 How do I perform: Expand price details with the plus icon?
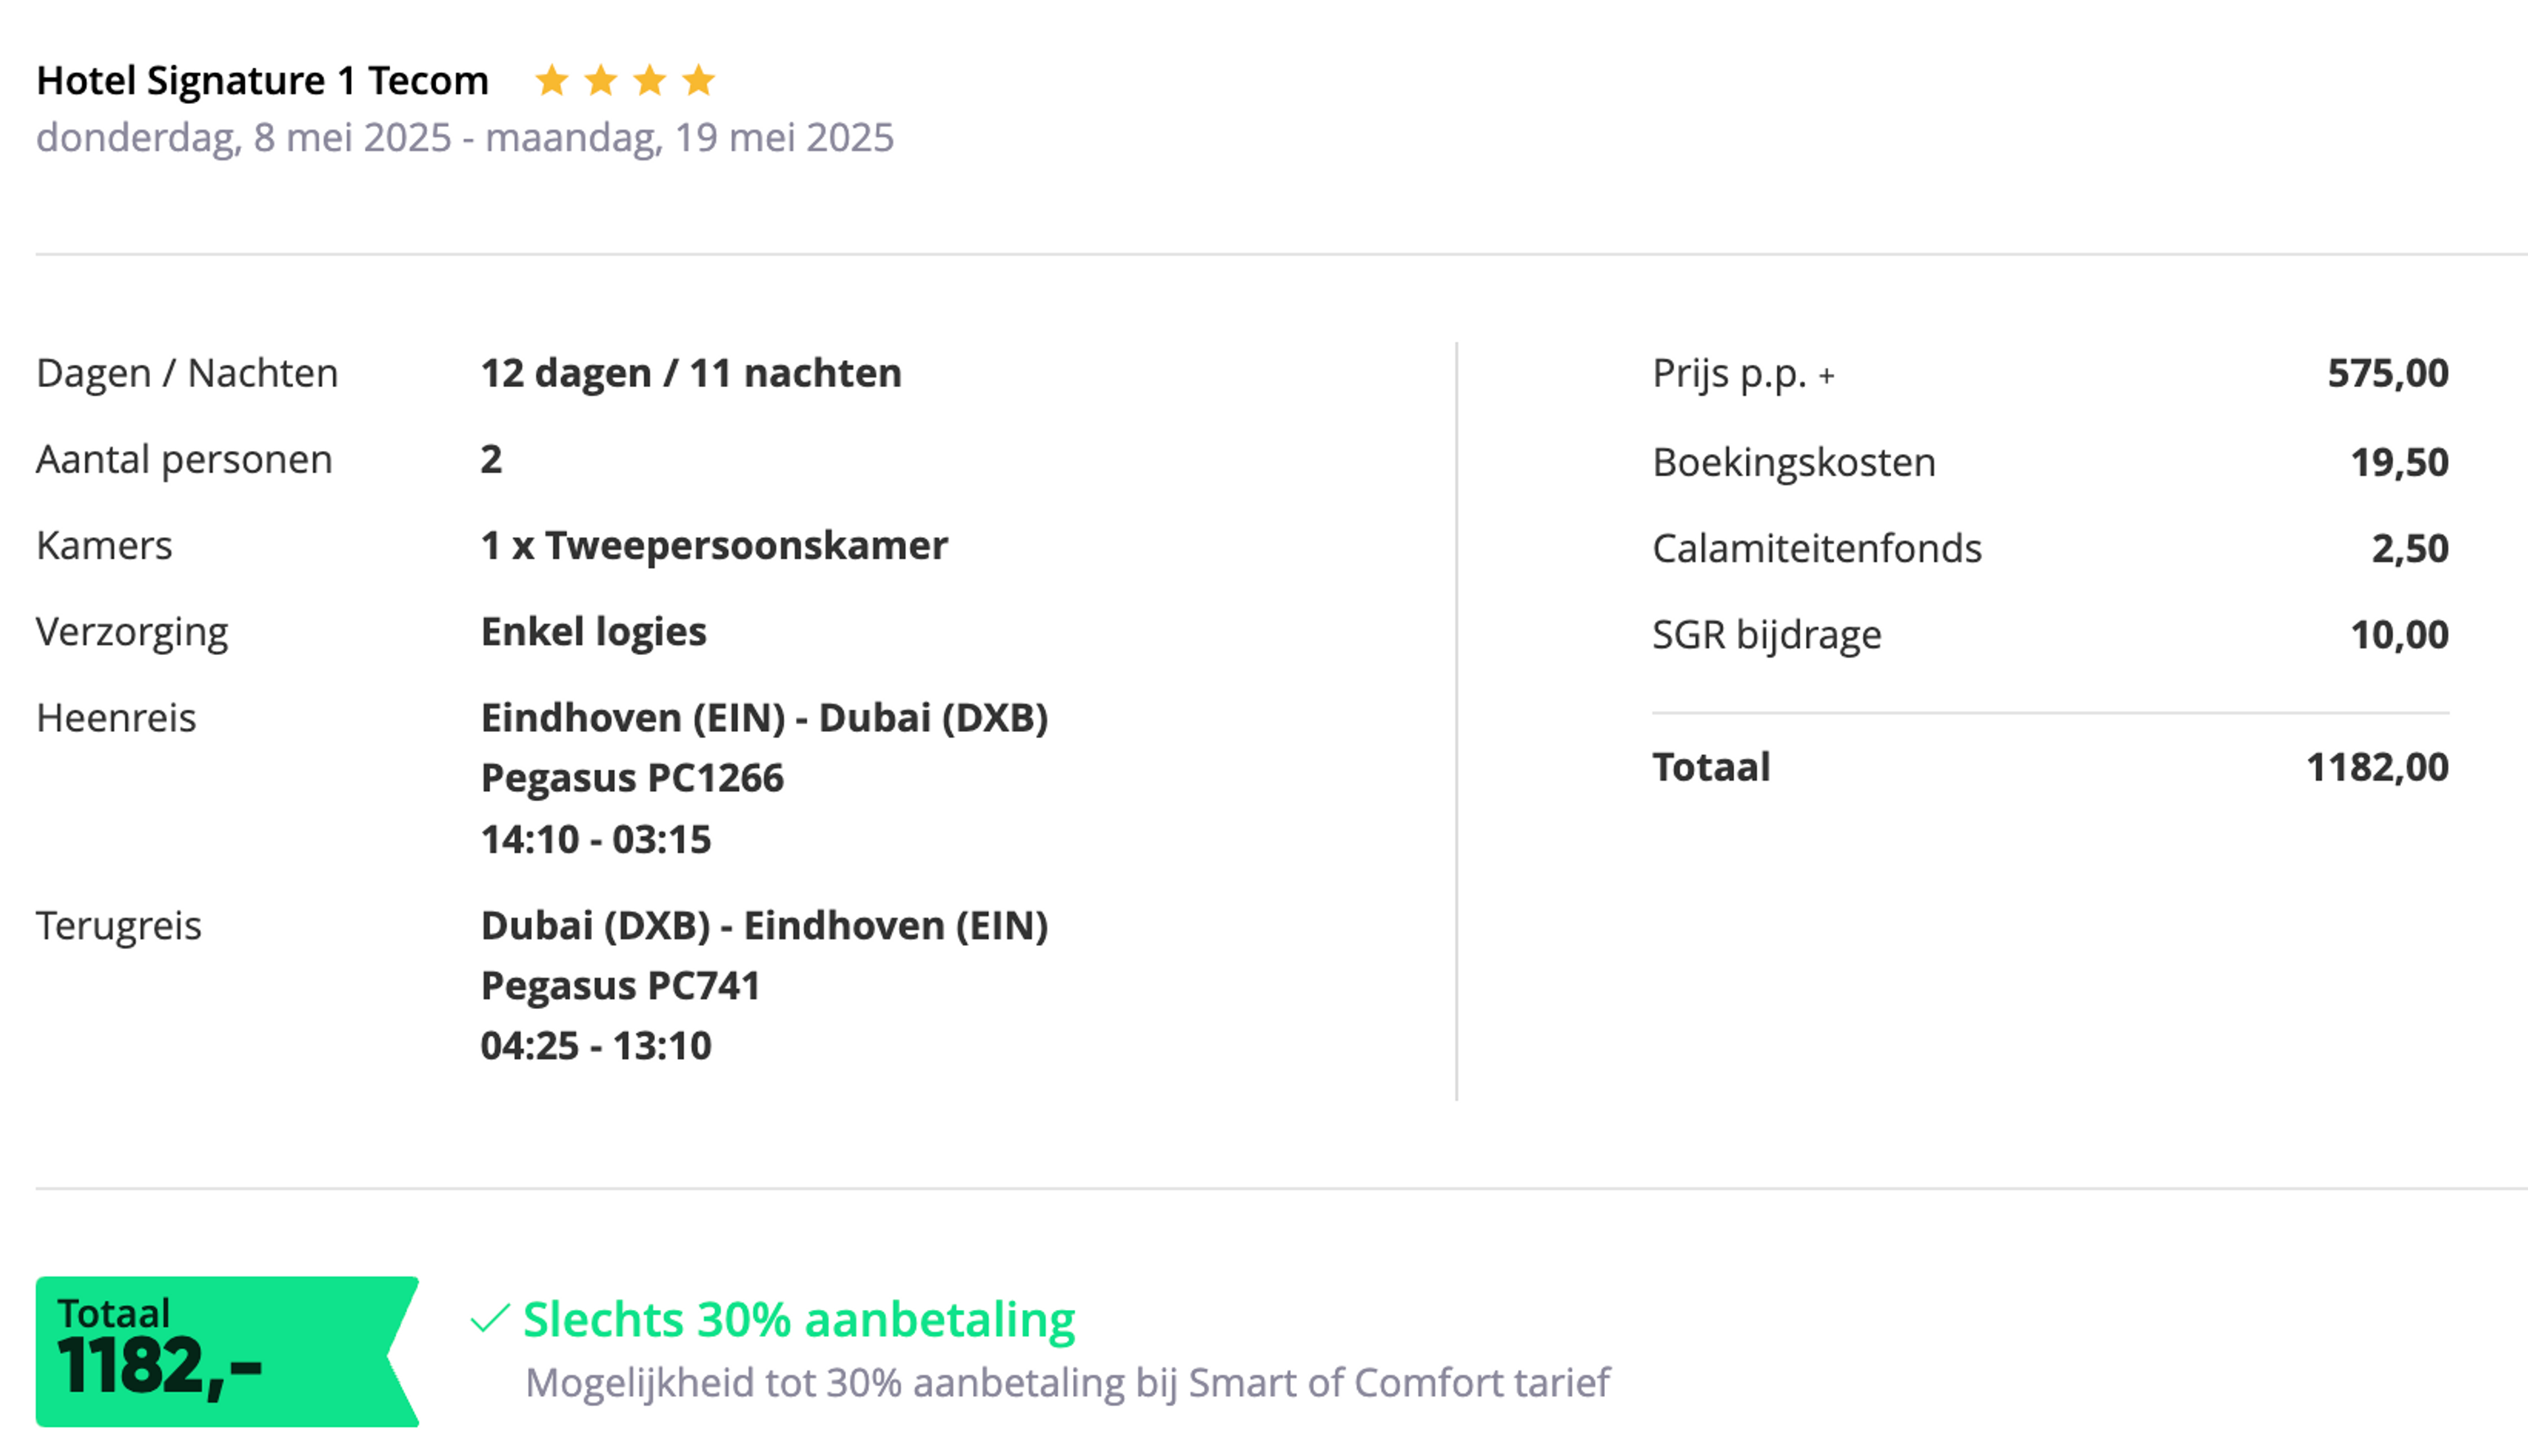pos(1827,376)
